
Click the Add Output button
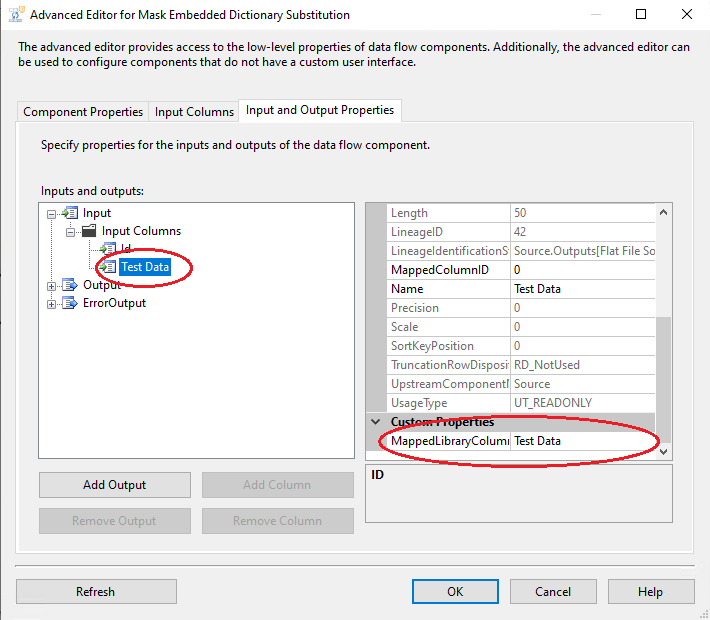[x=114, y=485]
